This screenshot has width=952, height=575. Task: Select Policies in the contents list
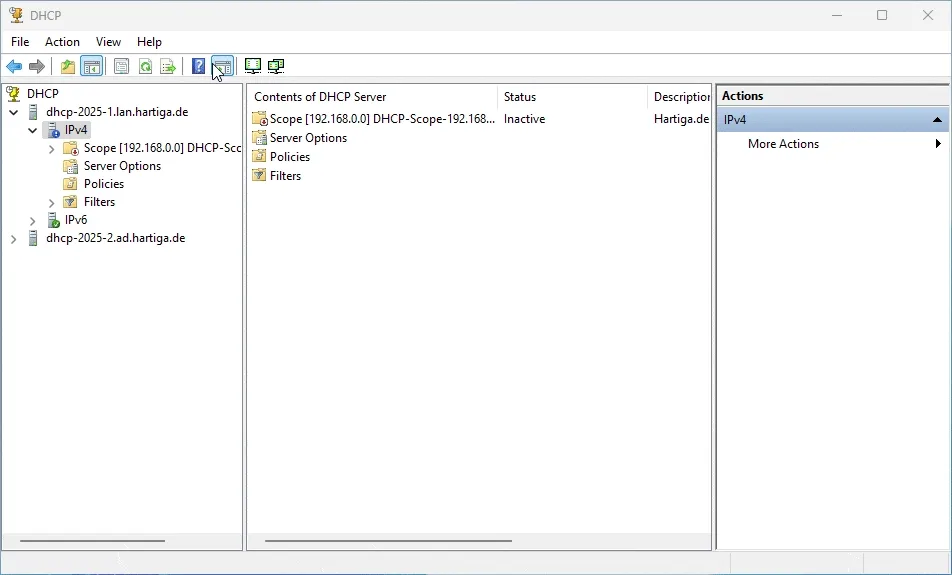[x=290, y=157]
